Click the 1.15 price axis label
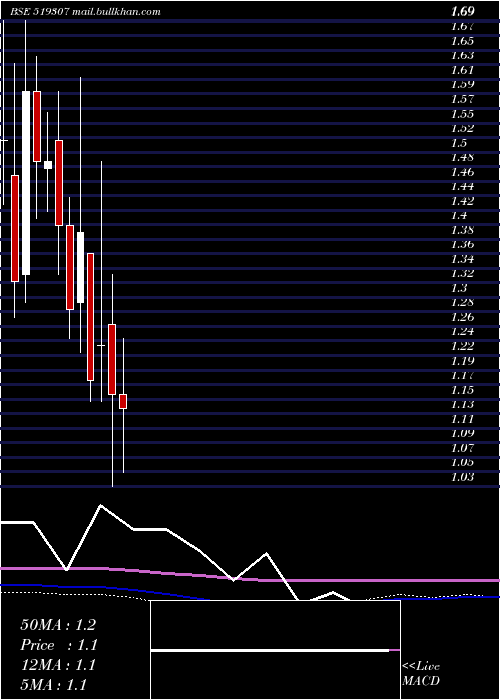Screen dimensions: 500x700 (x=462, y=390)
